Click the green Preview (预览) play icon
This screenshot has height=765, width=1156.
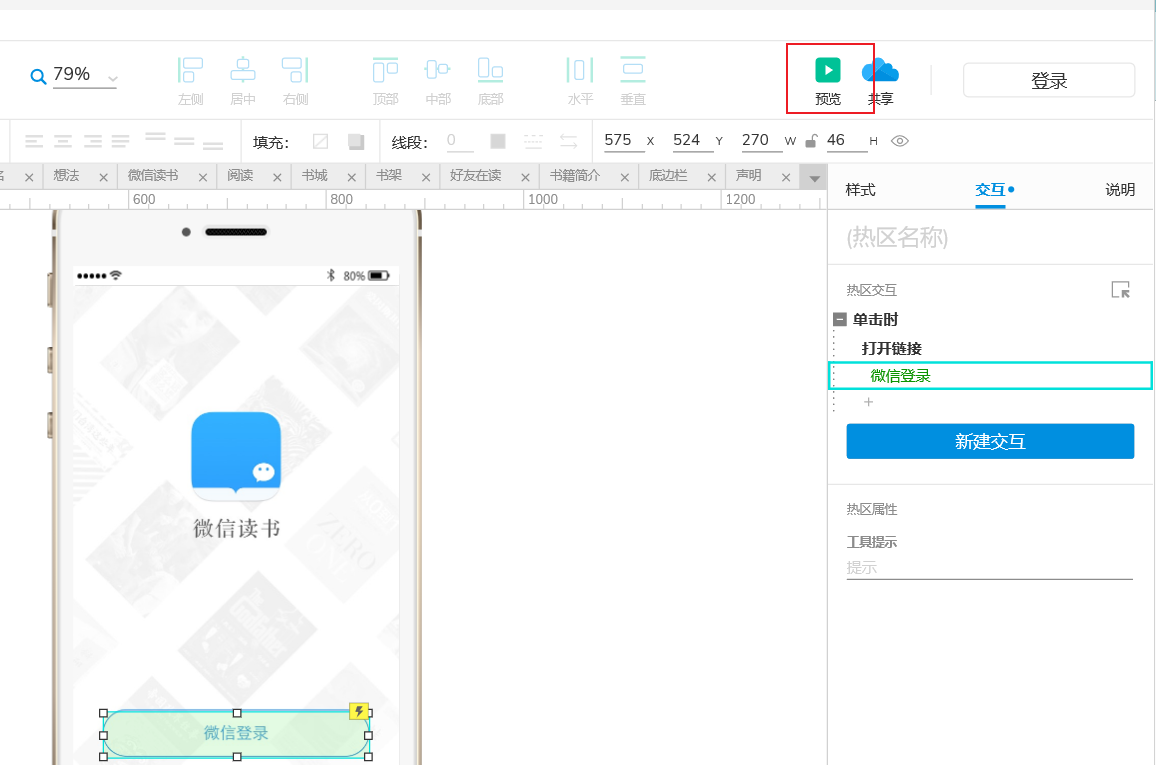pyautogui.click(x=827, y=71)
